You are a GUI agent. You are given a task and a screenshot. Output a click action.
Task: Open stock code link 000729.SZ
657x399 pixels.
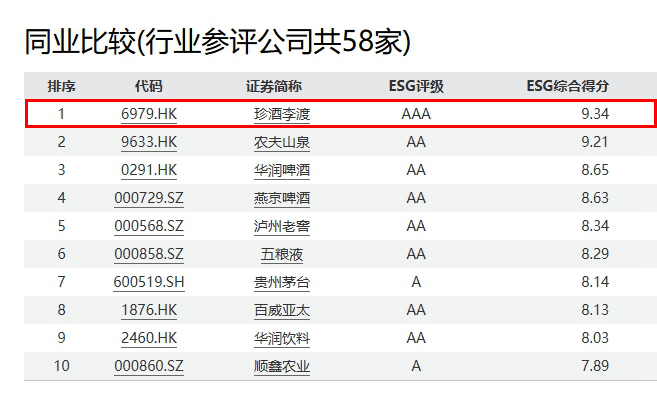[149, 198]
